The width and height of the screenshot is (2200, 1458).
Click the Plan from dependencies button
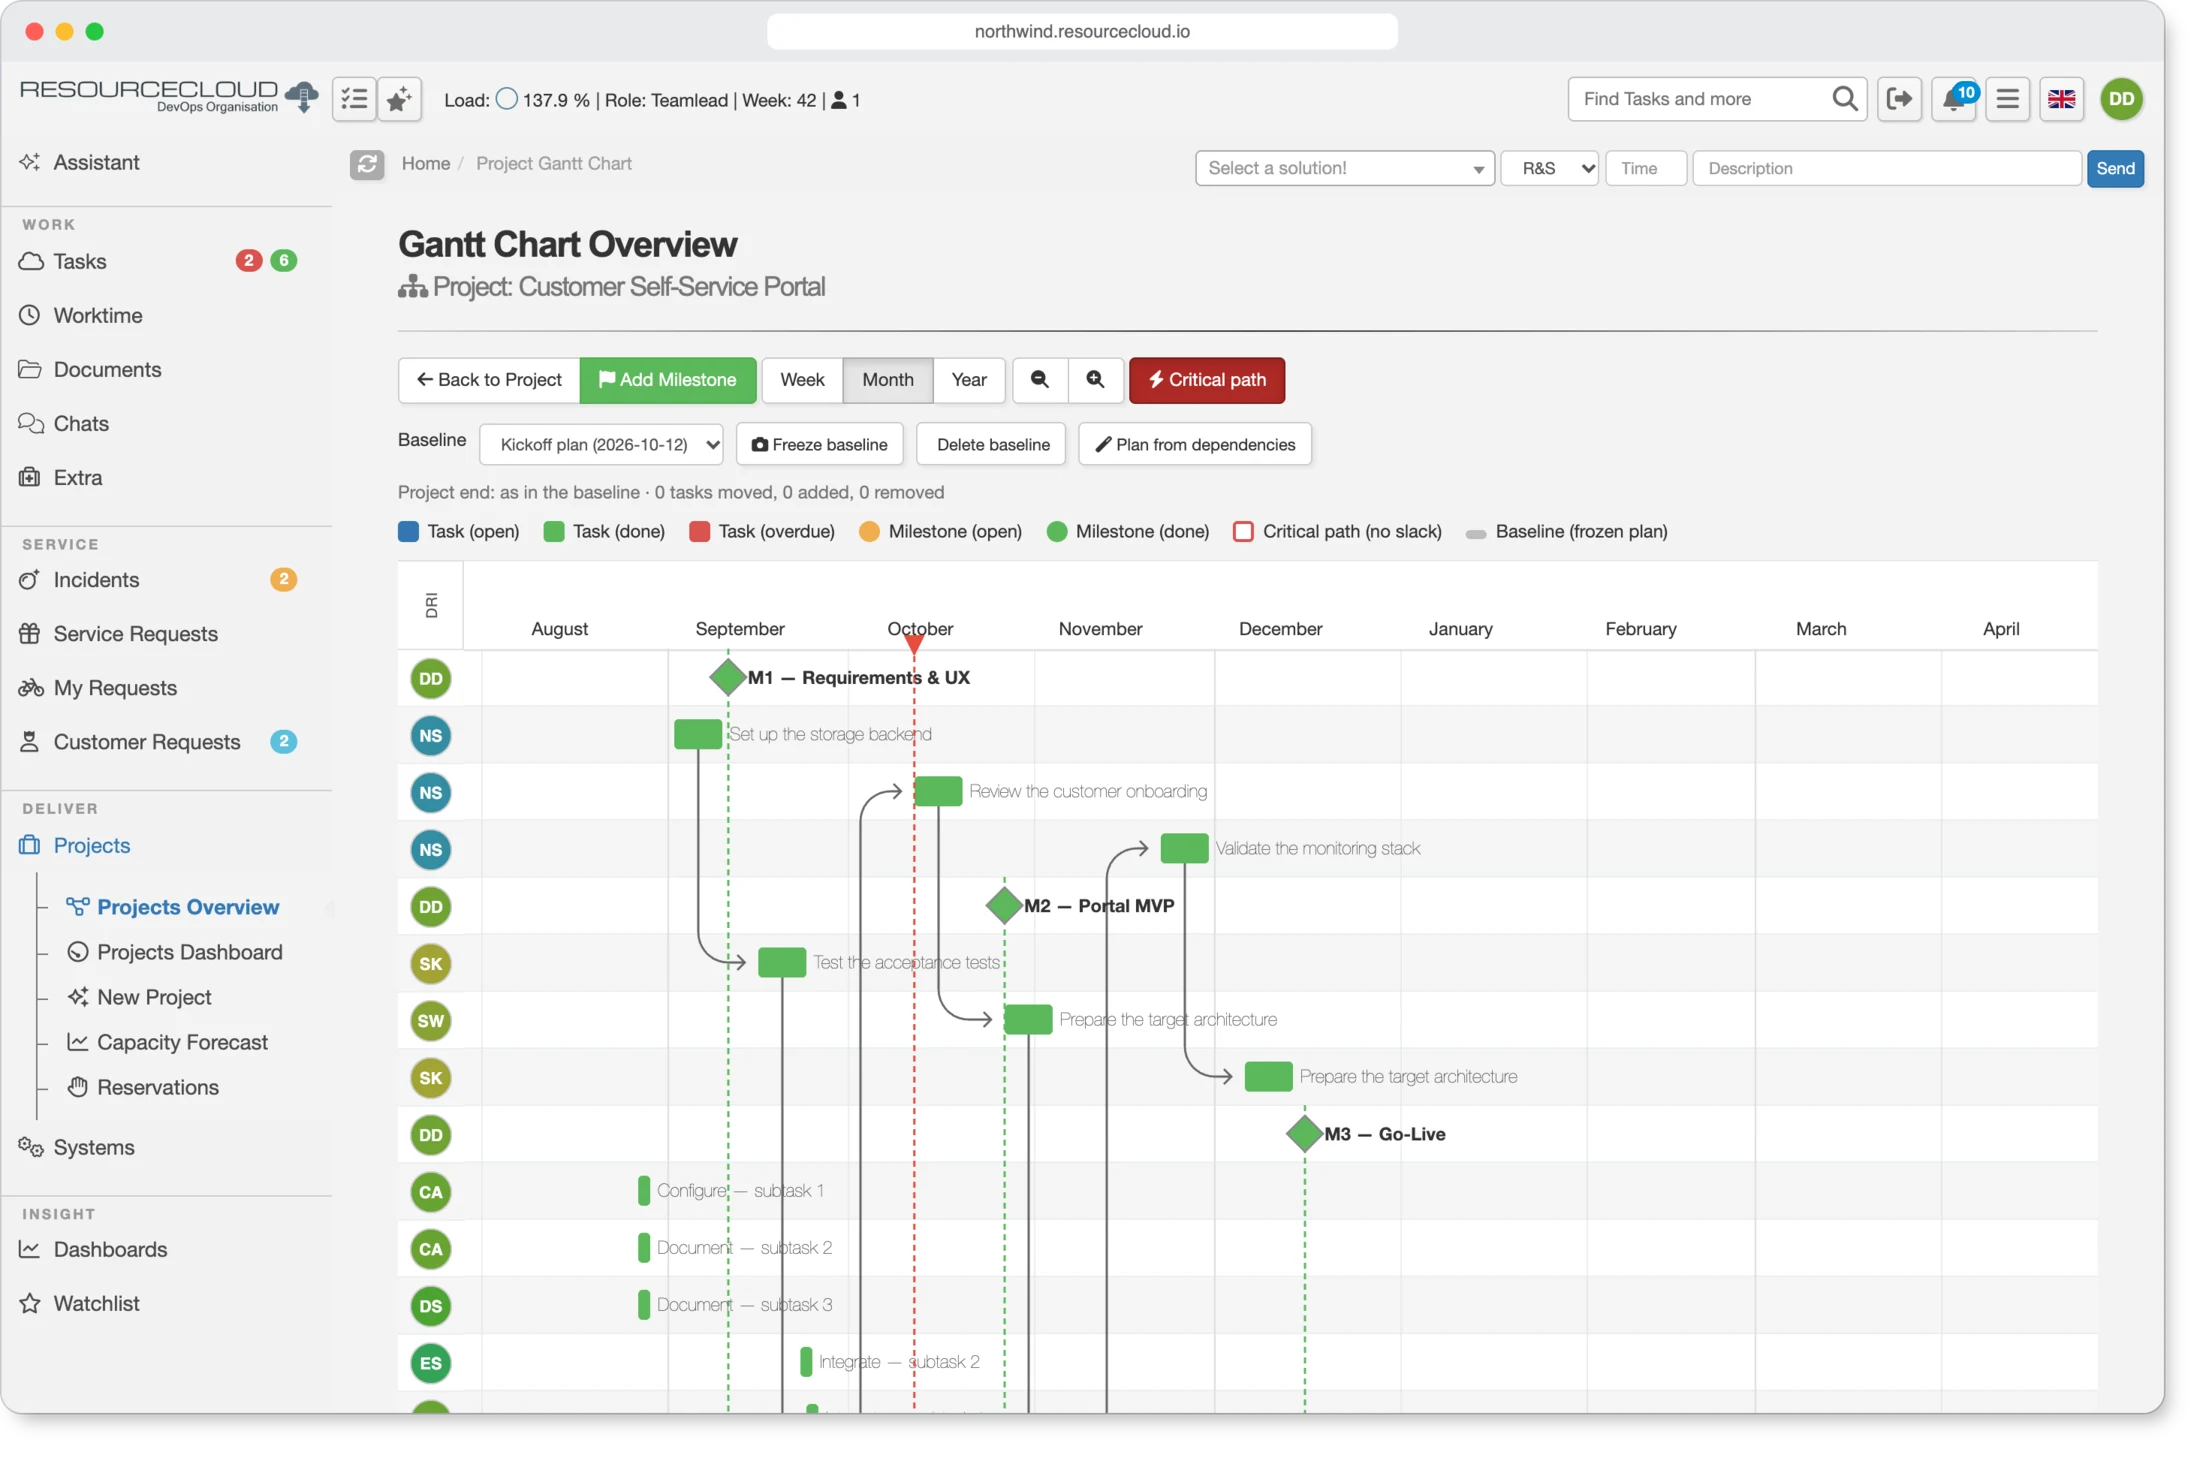click(x=1195, y=445)
